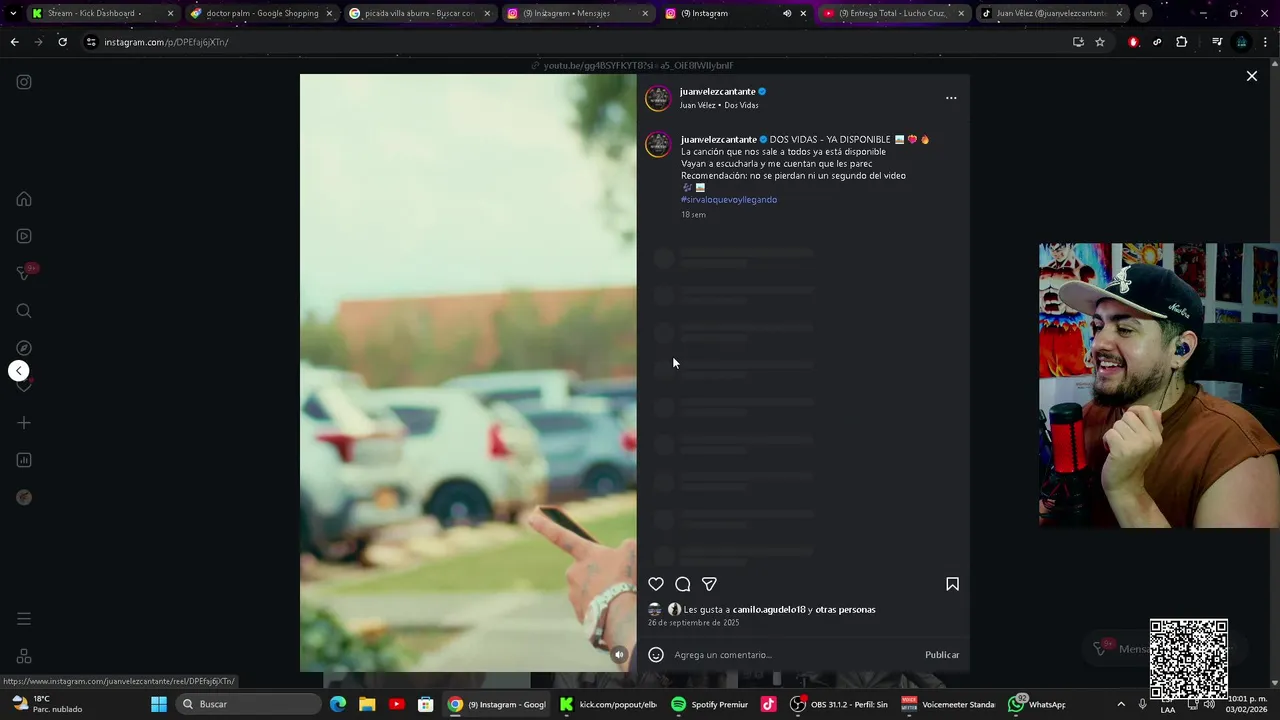1280x720 pixels.
Task: Click the address bar URL
Action: [166, 42]
